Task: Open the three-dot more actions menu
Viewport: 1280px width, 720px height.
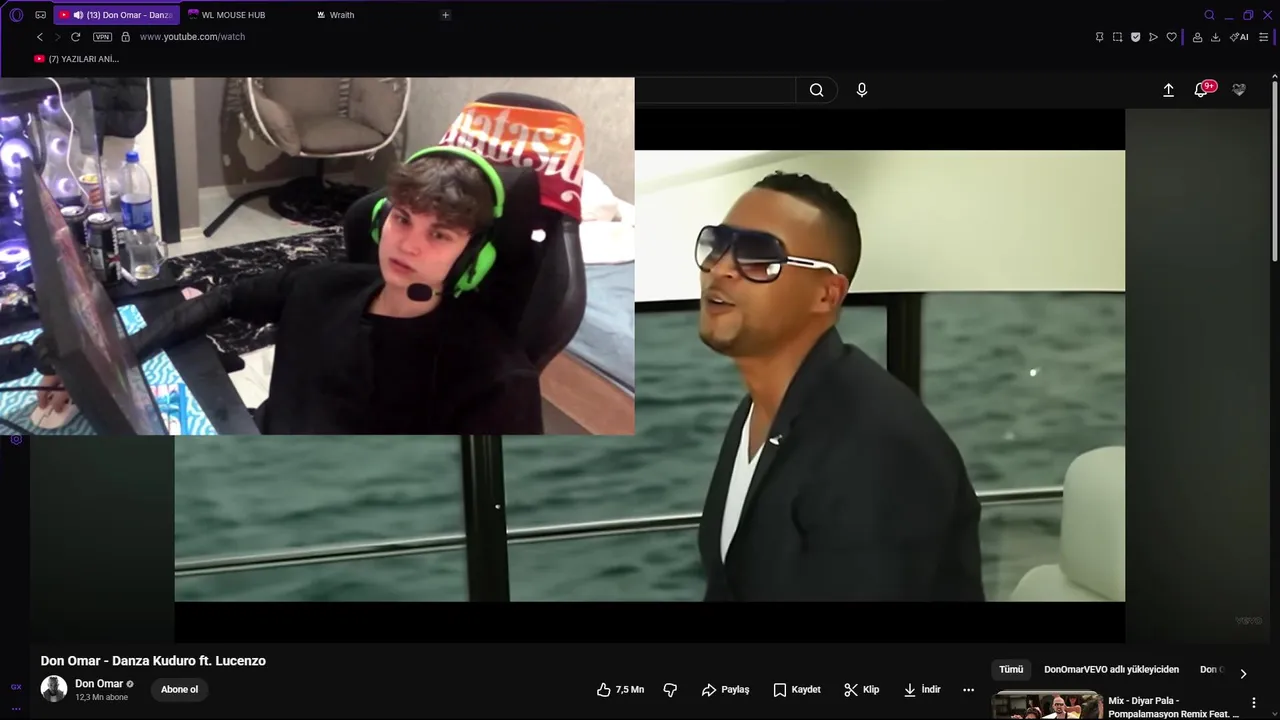Action: pyautogui.click(x=968, y=690)
